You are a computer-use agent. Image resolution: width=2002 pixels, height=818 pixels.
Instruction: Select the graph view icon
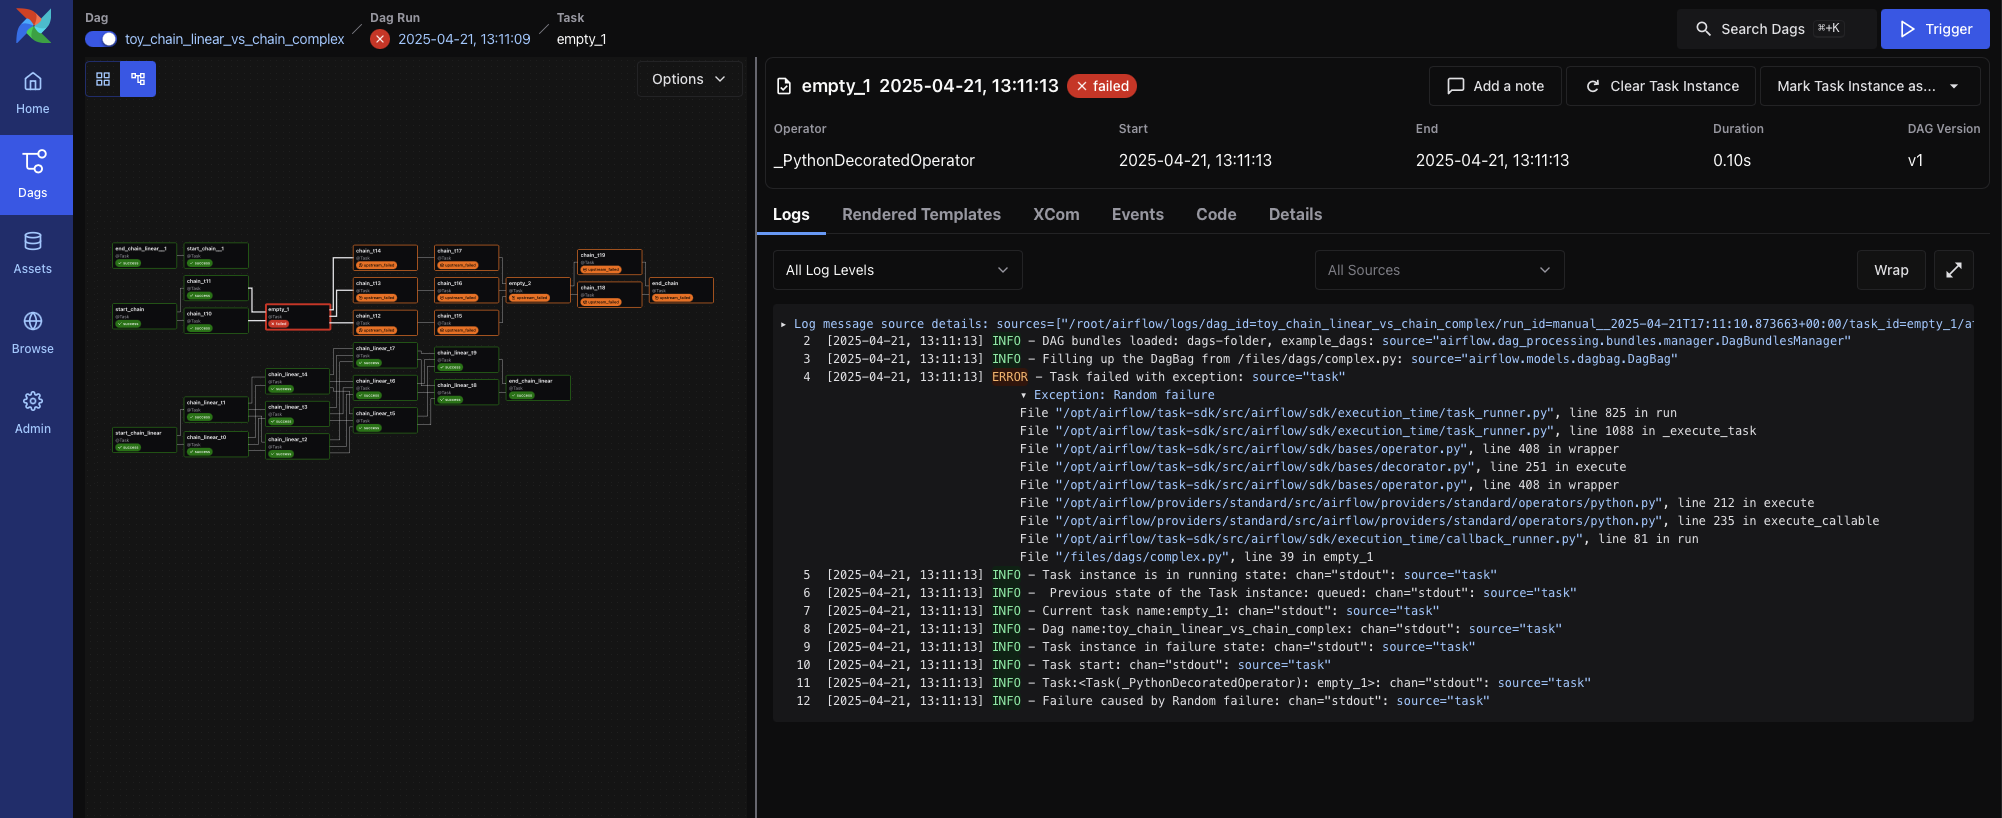[138, 79]
